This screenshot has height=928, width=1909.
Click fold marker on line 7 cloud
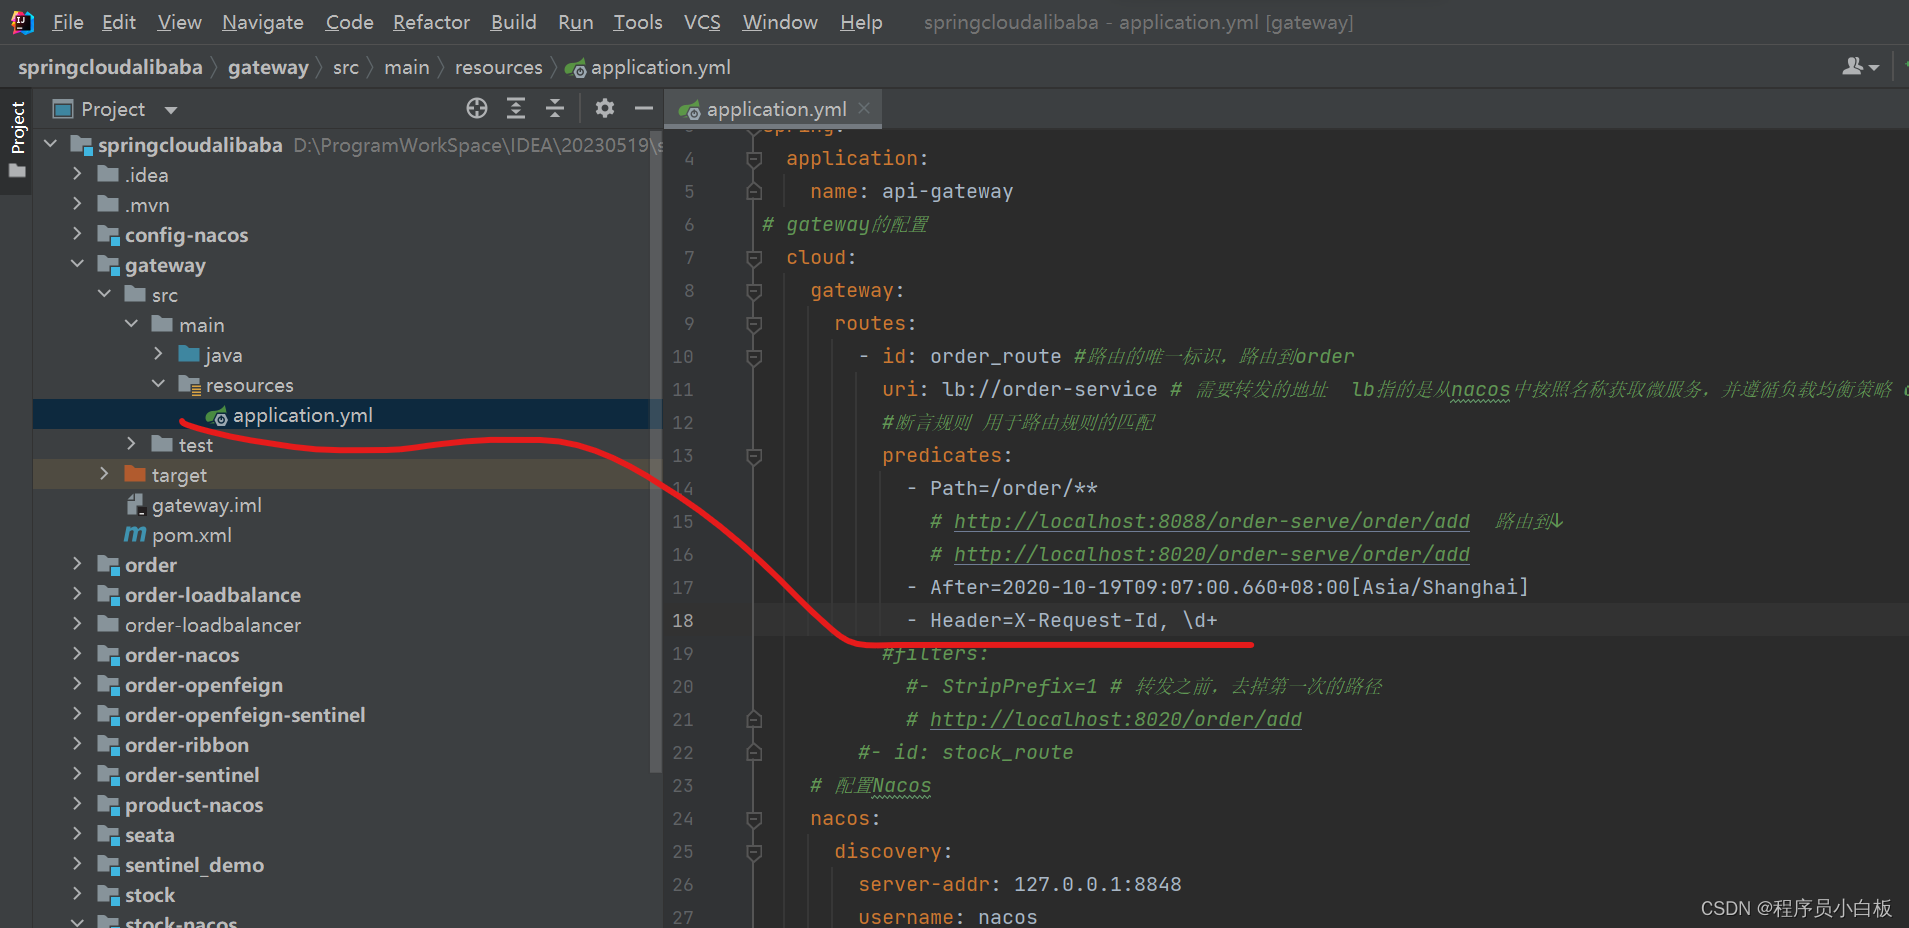coord(754,258)
